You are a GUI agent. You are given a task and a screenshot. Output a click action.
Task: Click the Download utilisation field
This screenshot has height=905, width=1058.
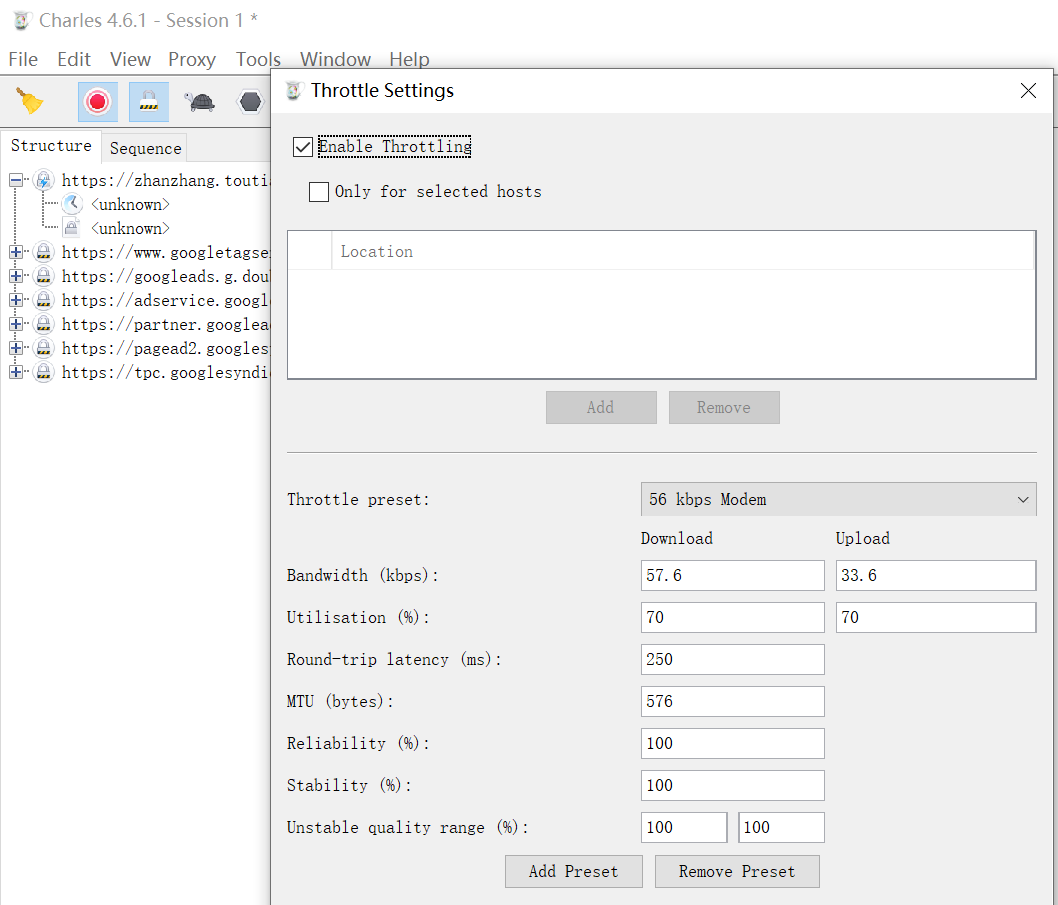[x=732, y=618]
